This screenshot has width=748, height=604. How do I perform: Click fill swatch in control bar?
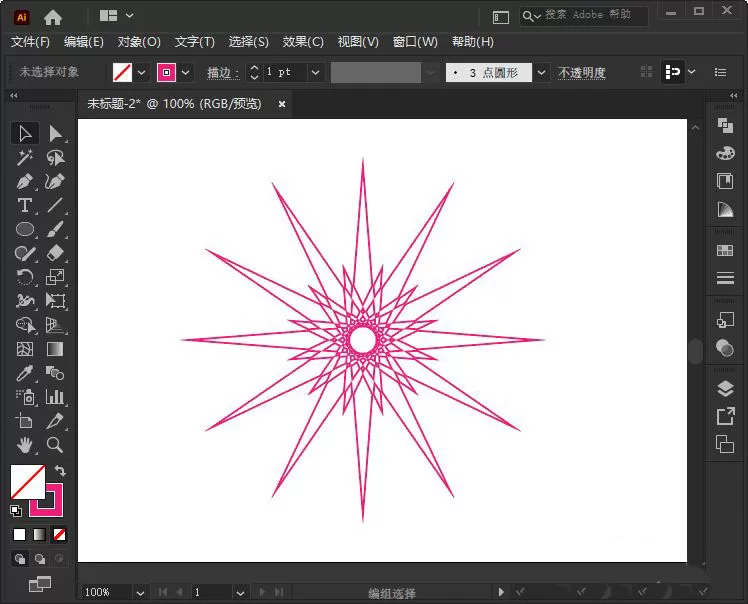(122, 73)
